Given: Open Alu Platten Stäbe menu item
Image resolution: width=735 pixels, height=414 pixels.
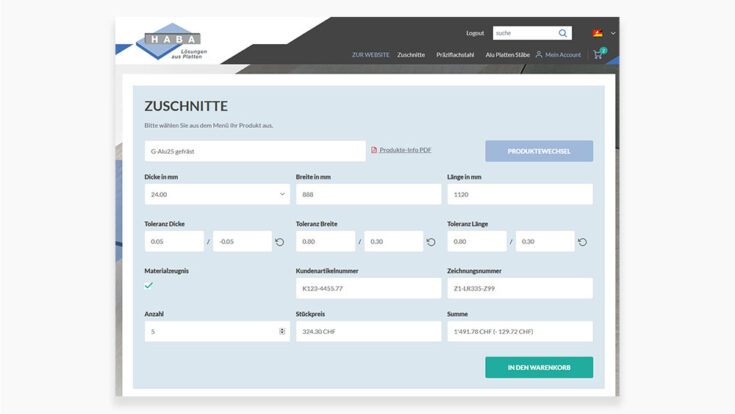Looking at the screenshot, I should [508, 55].
